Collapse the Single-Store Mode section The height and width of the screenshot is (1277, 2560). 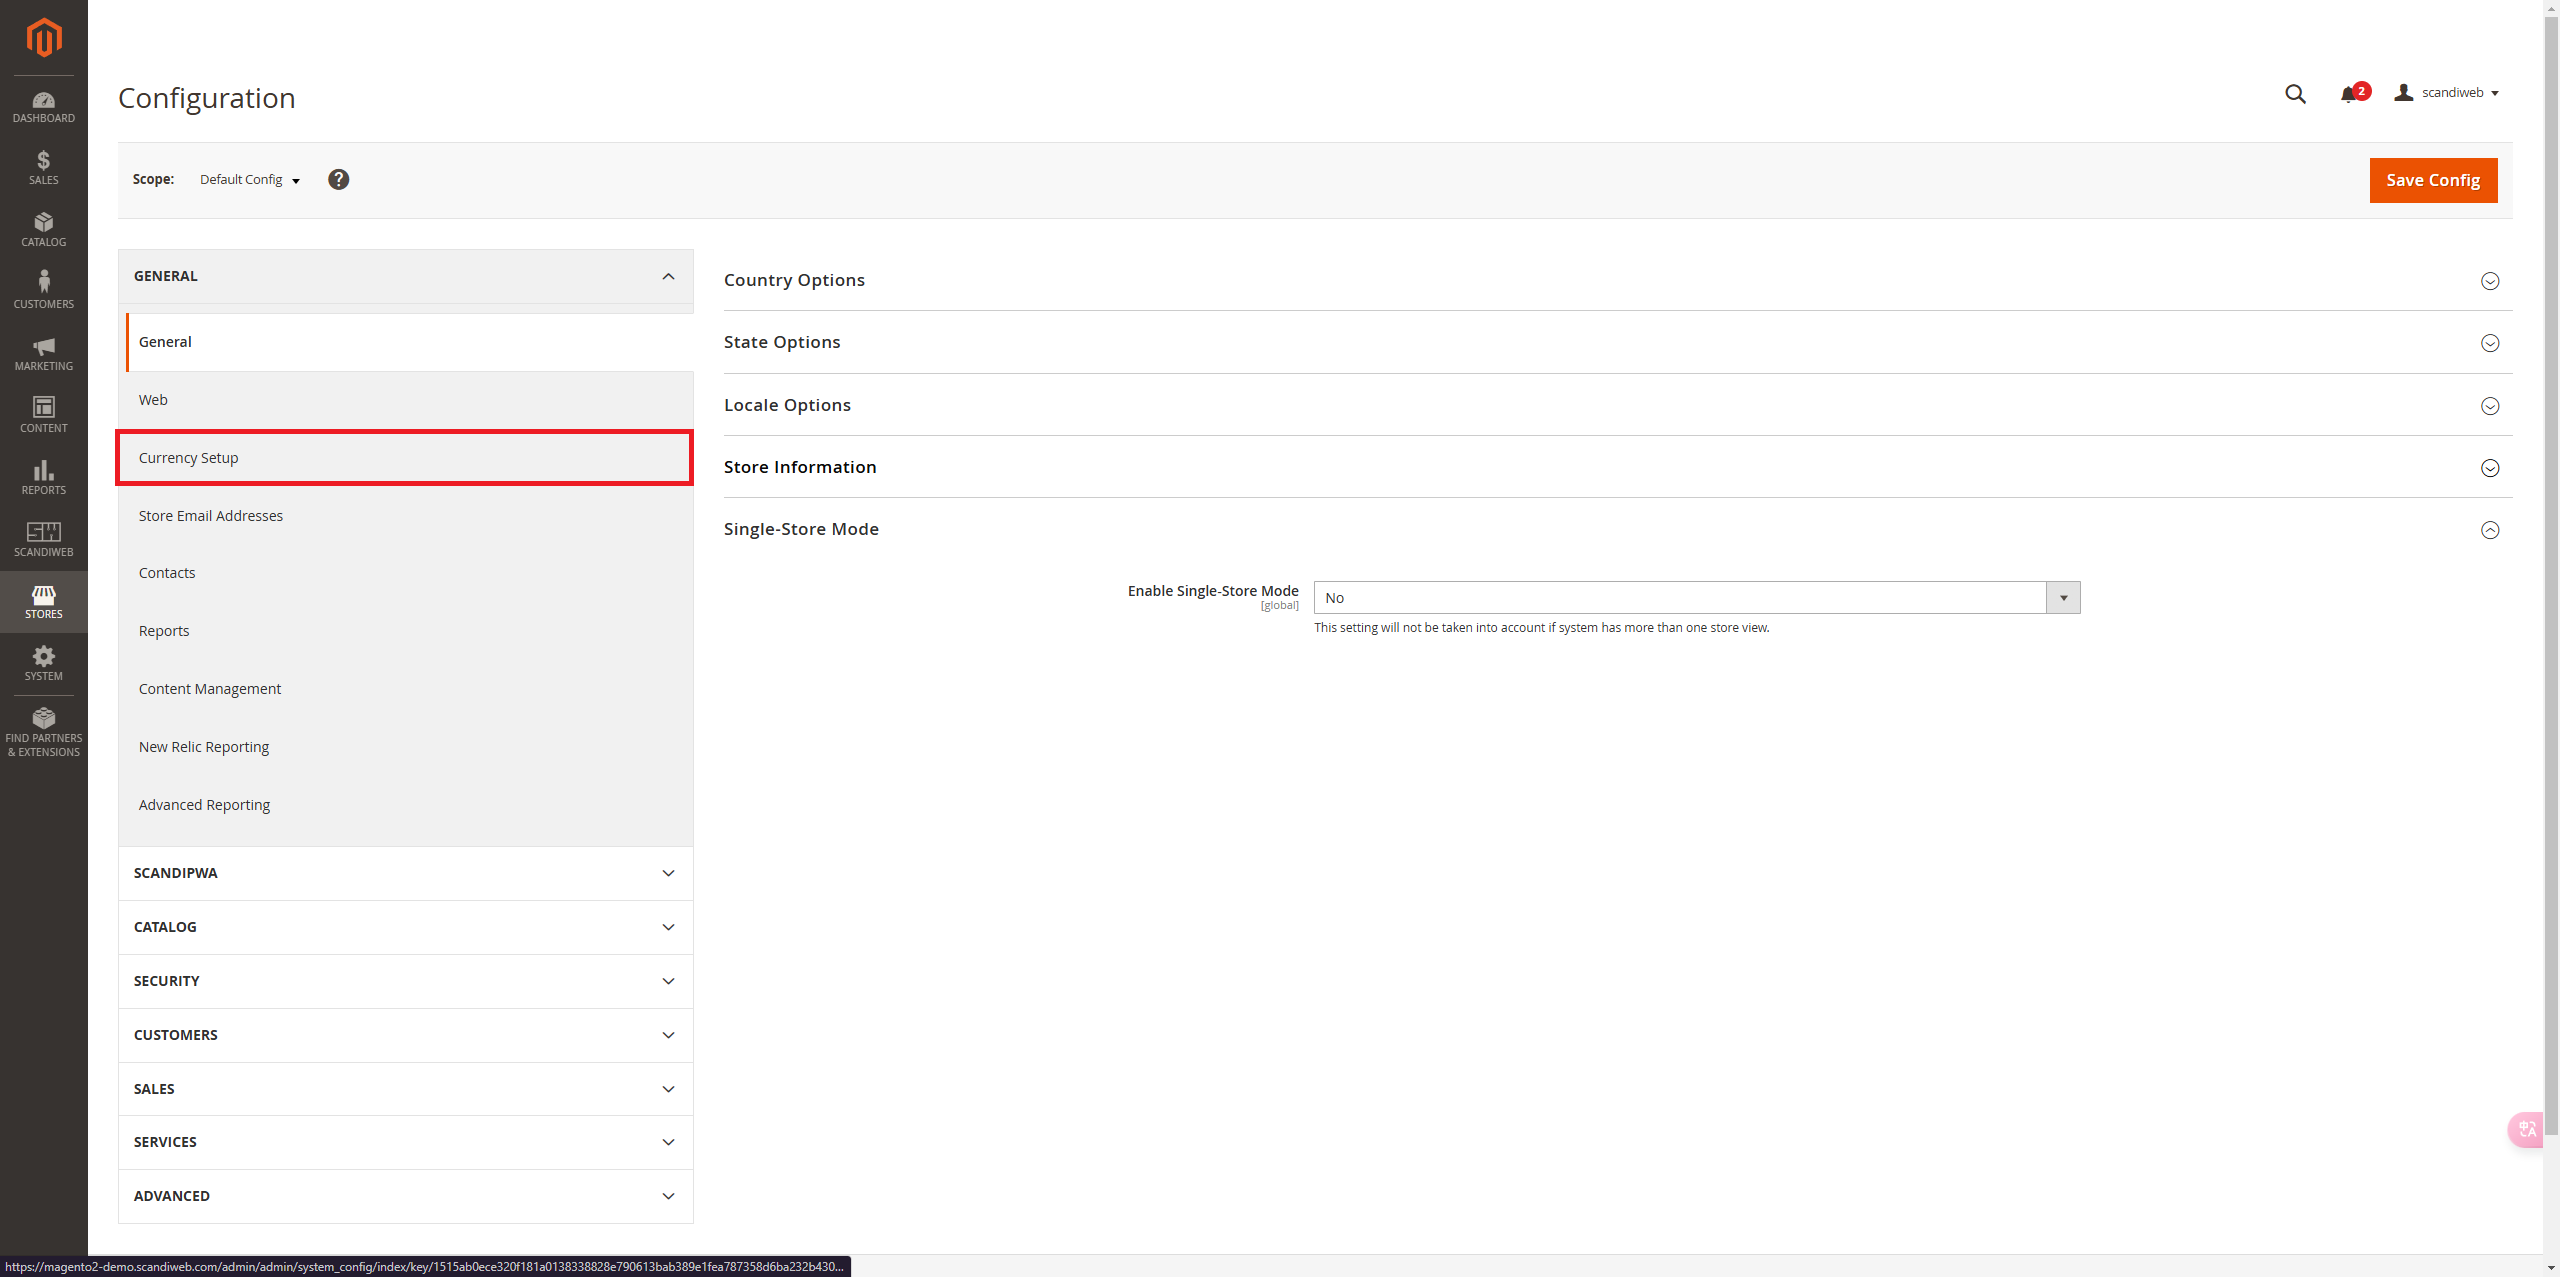[x=2489, y=530]
